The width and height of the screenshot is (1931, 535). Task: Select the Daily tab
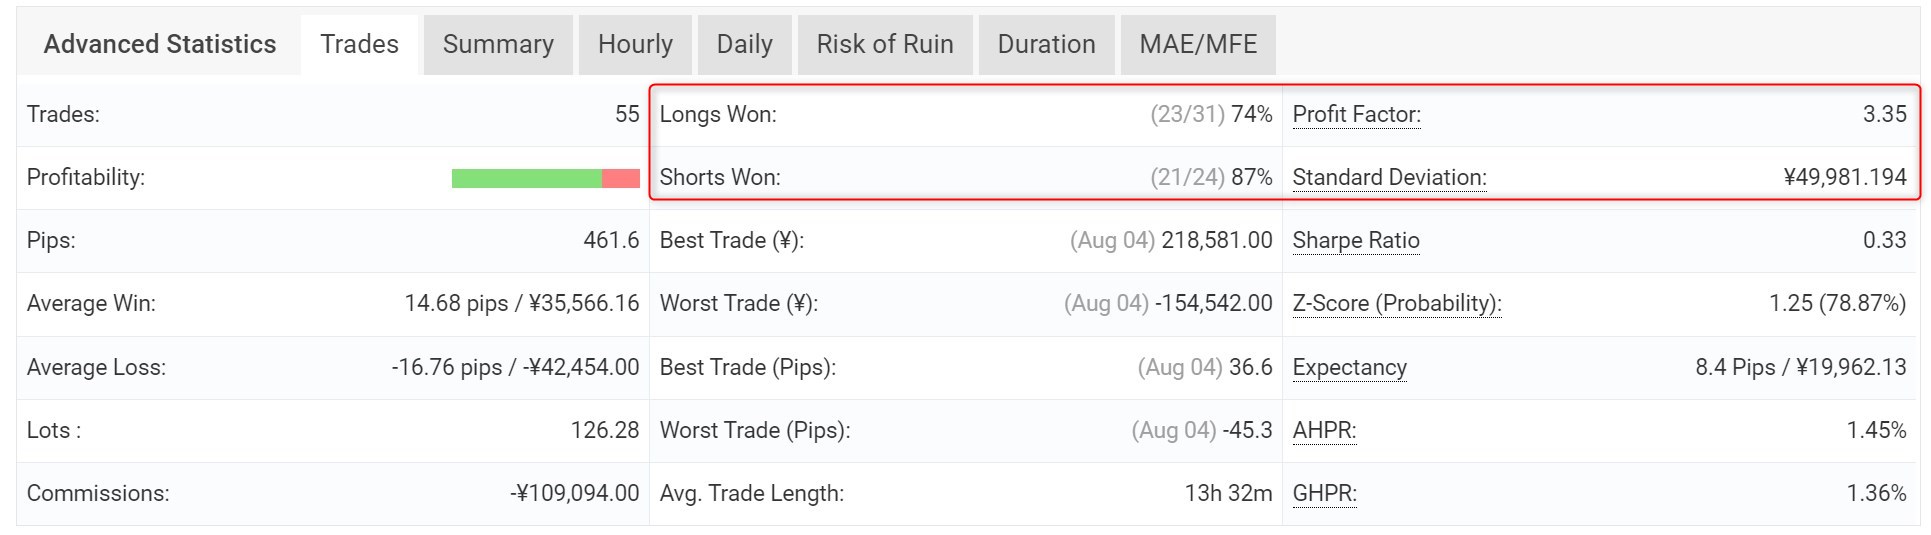coord(745,45)
